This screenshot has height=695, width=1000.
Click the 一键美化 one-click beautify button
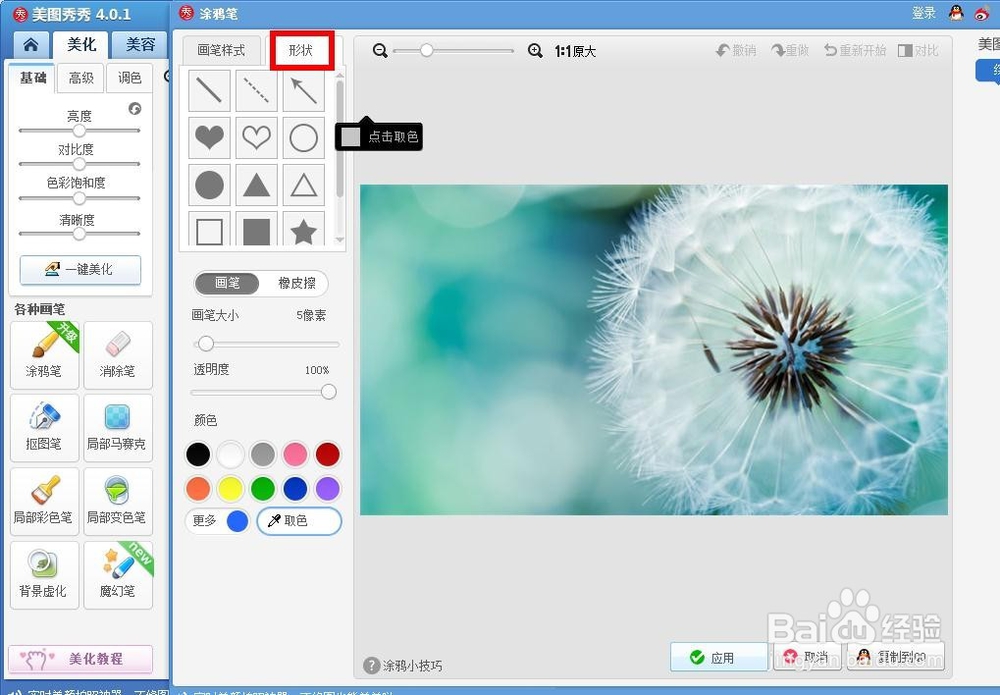[80, 270]
